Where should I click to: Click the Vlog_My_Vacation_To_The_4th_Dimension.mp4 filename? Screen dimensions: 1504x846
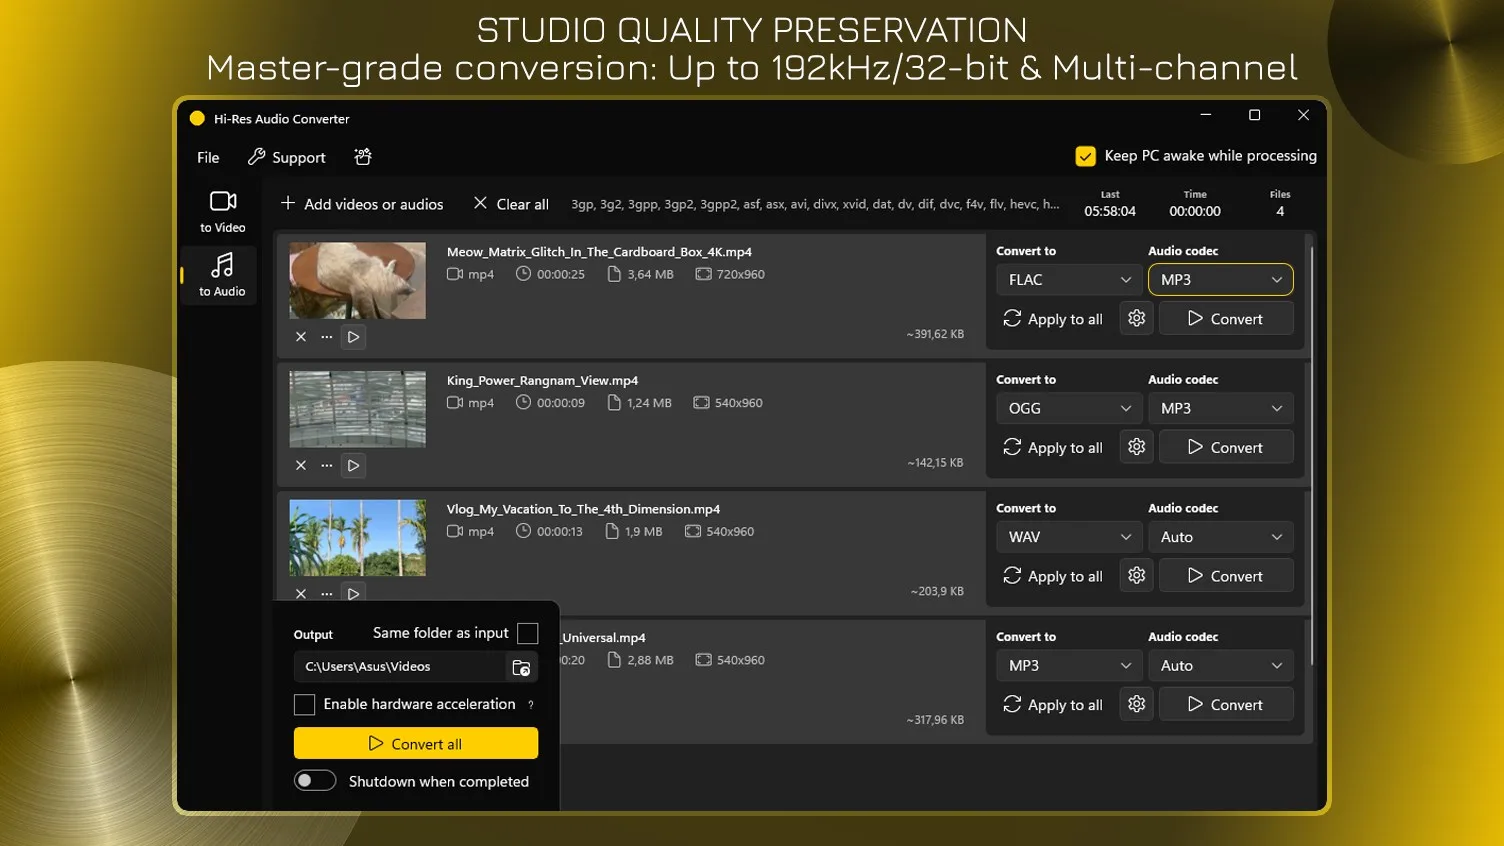click(x=583, y=509)
